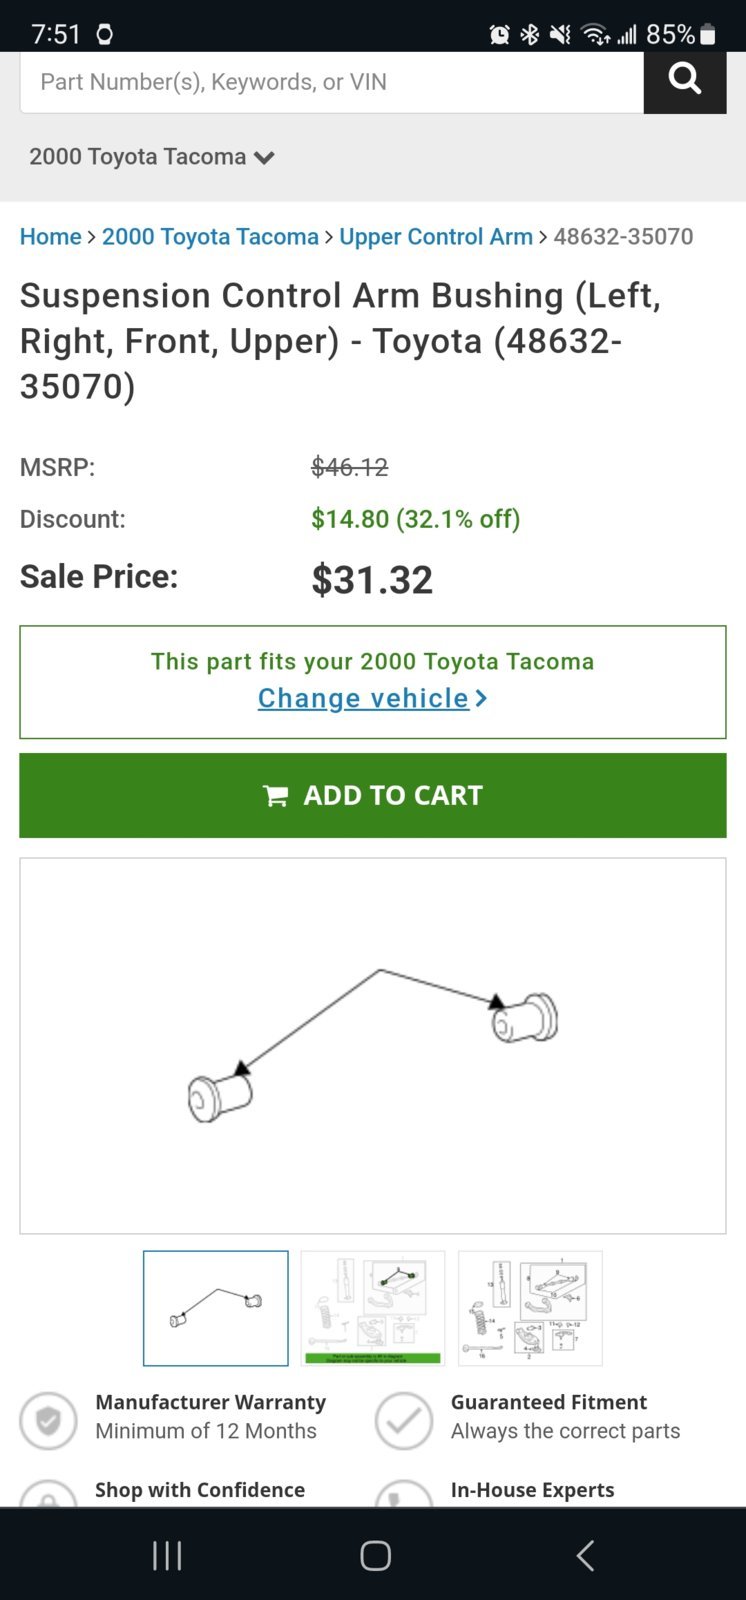Image resolution: width=746 pixels, height=1600 pixels.
Task: Expand the 2000 Toyota Tacoma vehicle dropdown
Action: click(x=151, y=157)
